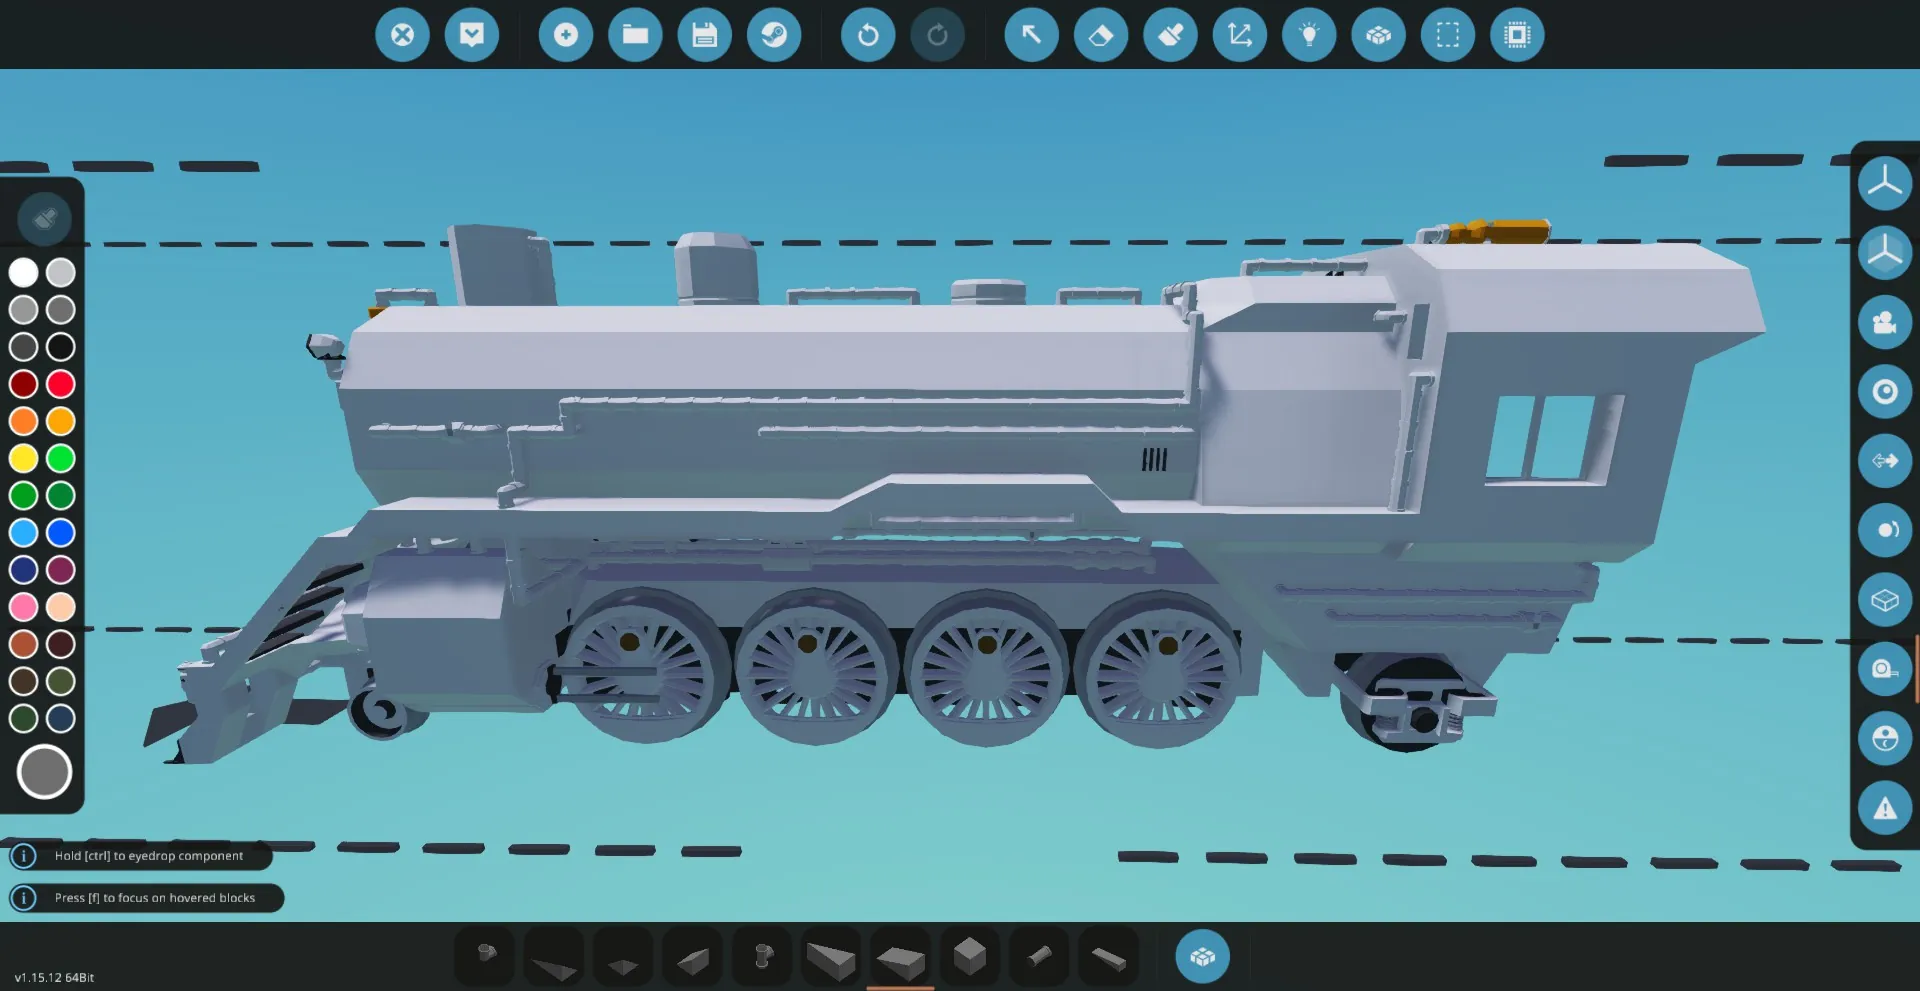The height and width of the screenshot is (991, 1920).
Task: Toggle the warning triangle icon
Action: pyautogui.click(x=1885, y=808)
